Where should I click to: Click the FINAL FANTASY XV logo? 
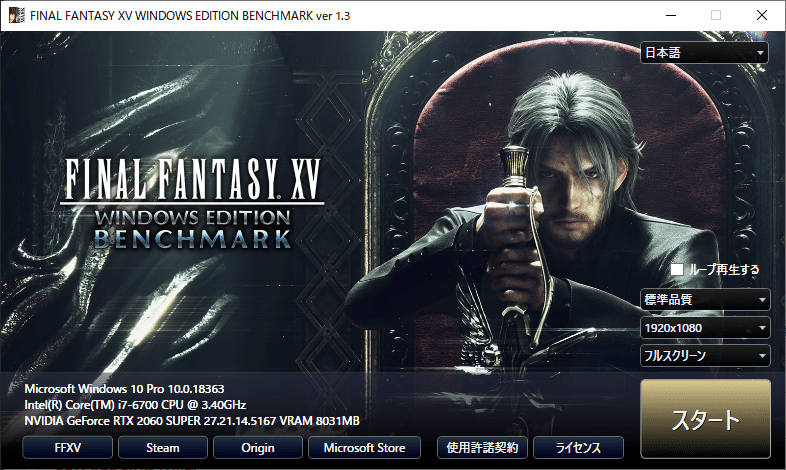tap(192, 203)
